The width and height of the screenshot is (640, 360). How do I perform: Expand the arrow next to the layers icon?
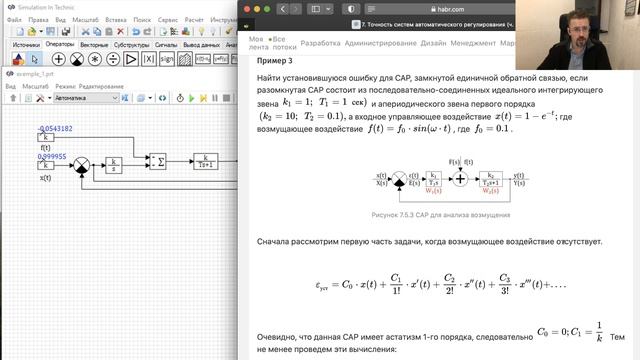tap(150, 98)
